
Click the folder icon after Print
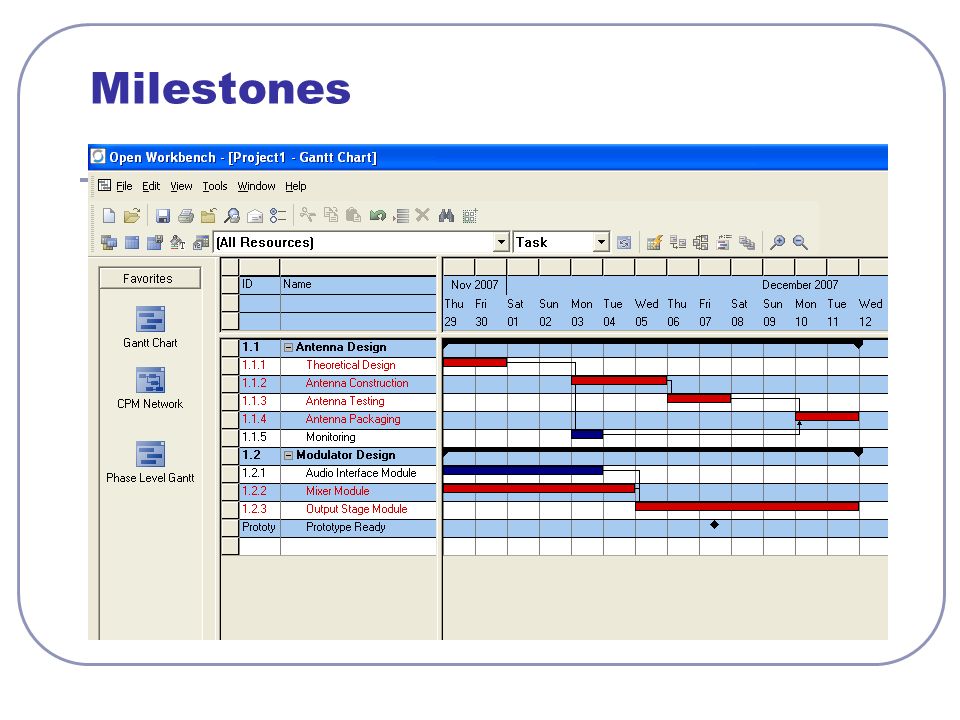pyautogui.click(x=209, y=216)
